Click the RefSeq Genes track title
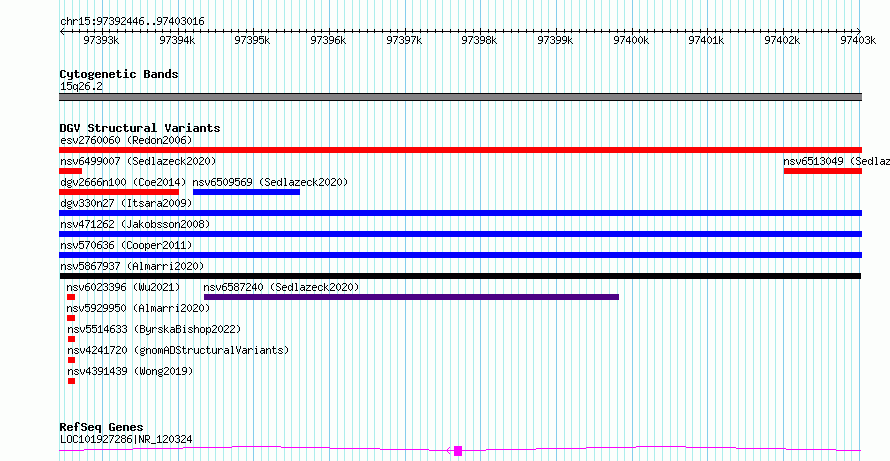 102,427
